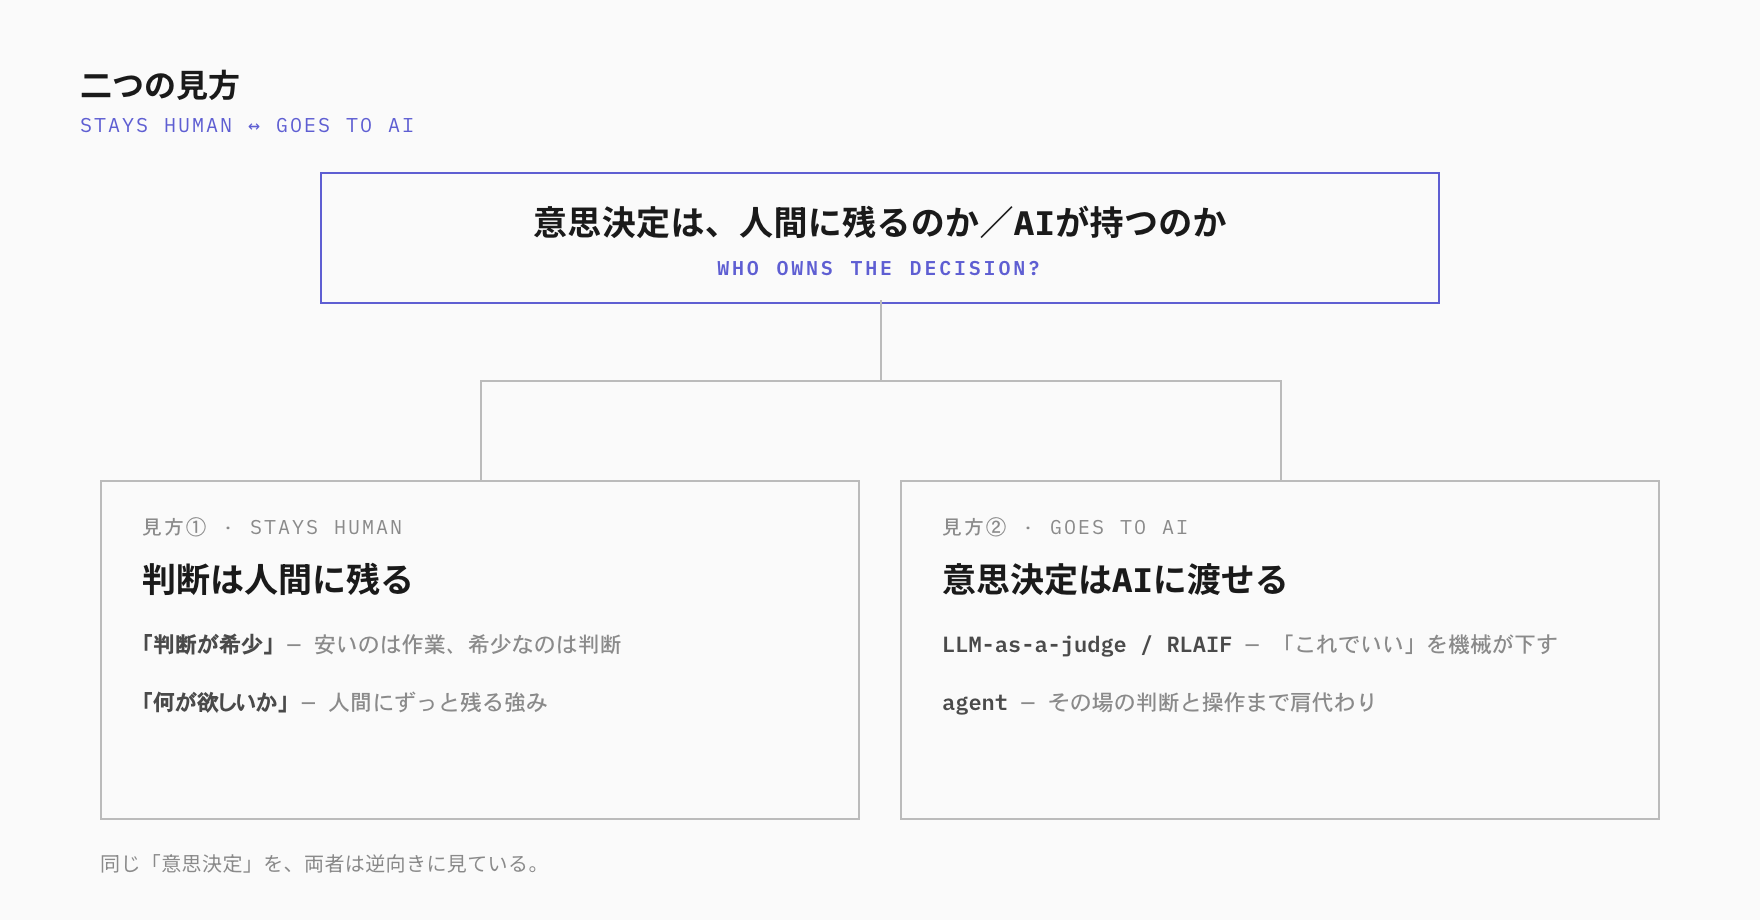Click the text WHO OWNS THE DECISION?
The image size is (1760, 920).
click(x=879, y=269)
